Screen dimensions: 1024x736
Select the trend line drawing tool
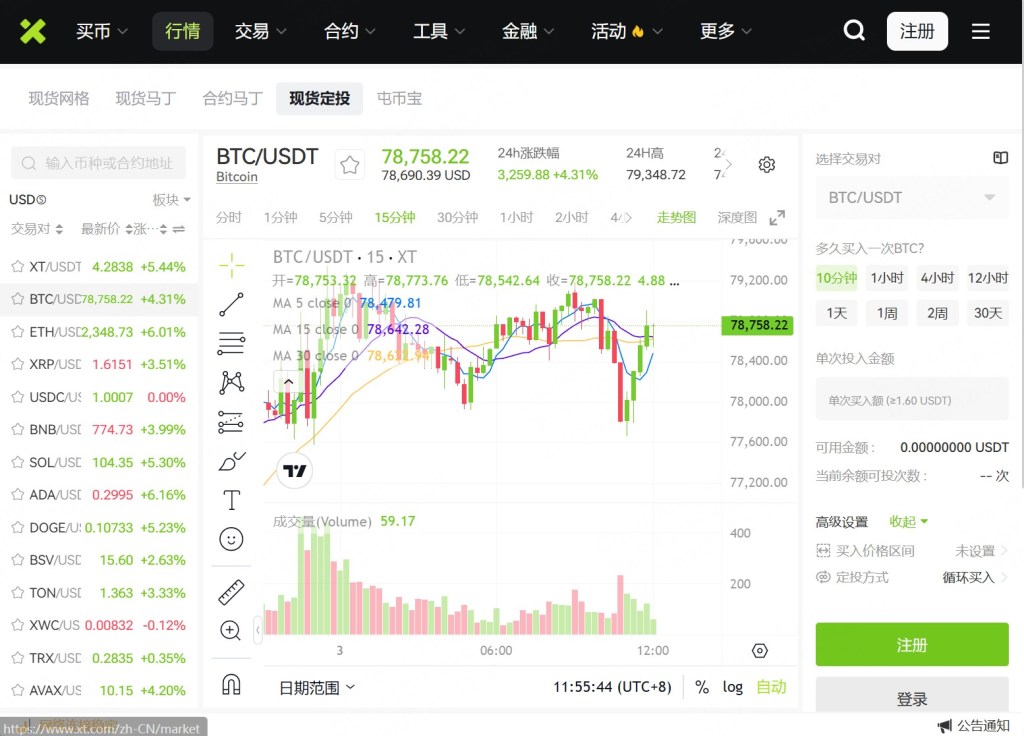231,304
